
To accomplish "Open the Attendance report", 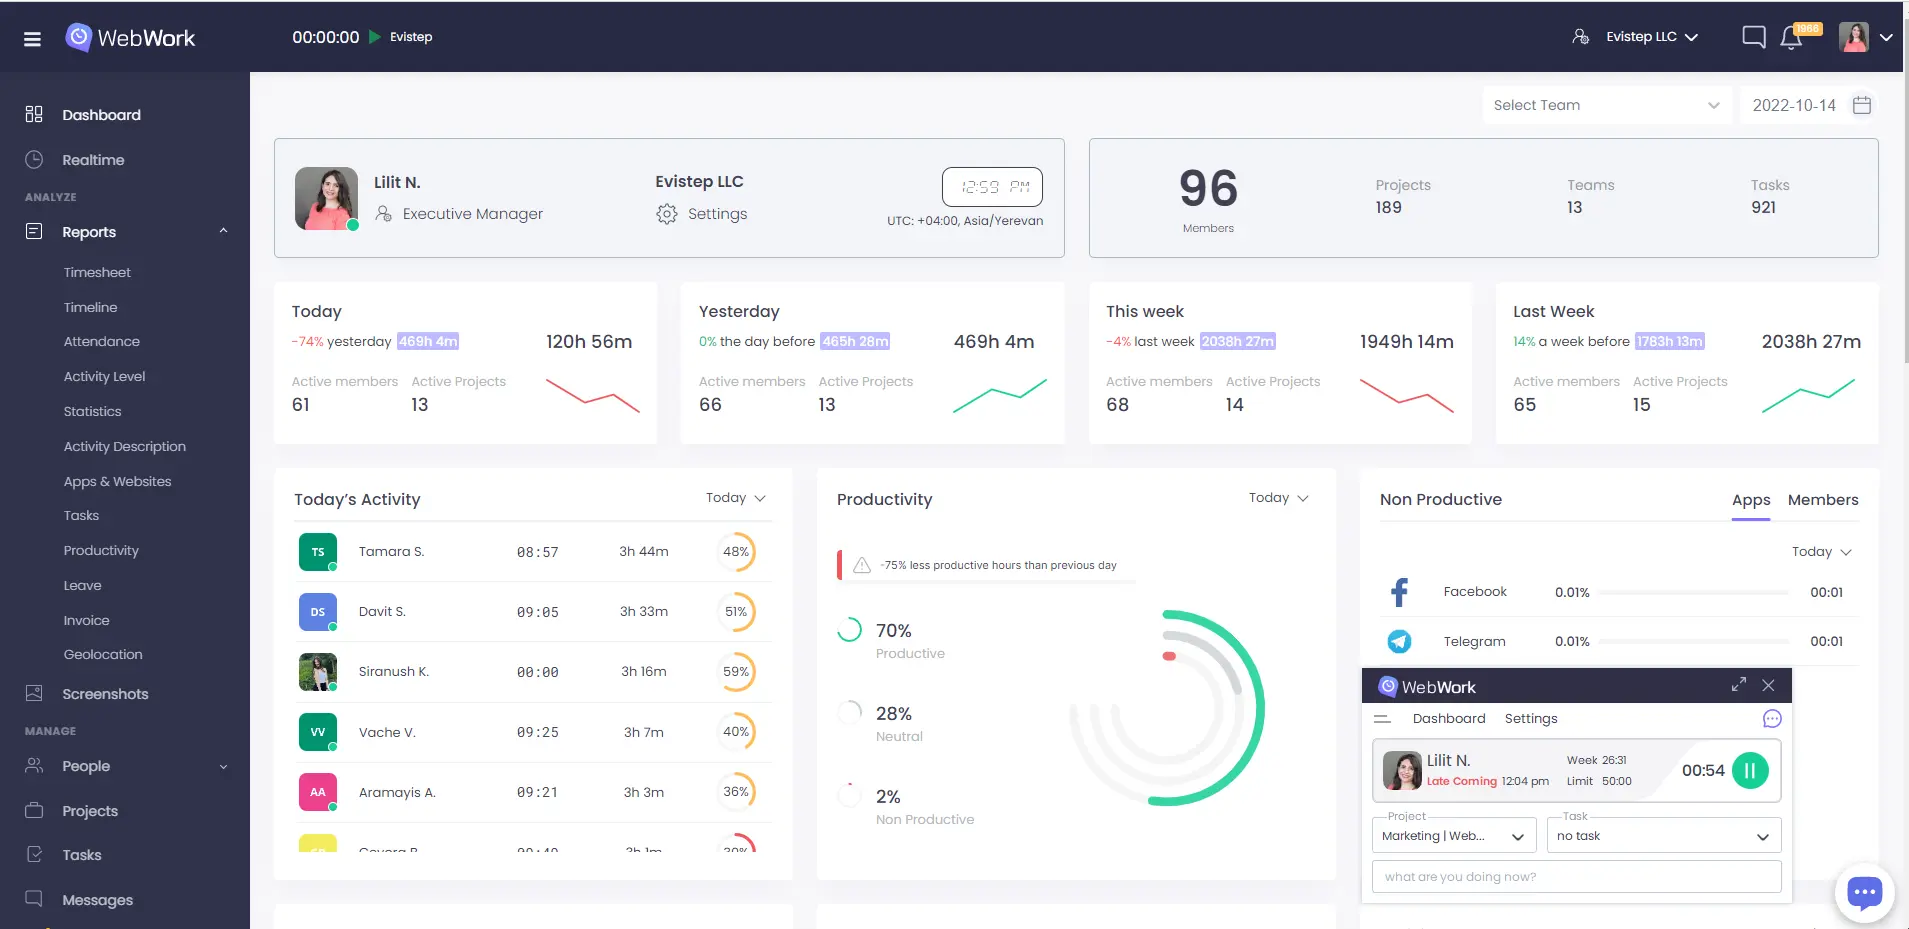I will click(101, 341).
